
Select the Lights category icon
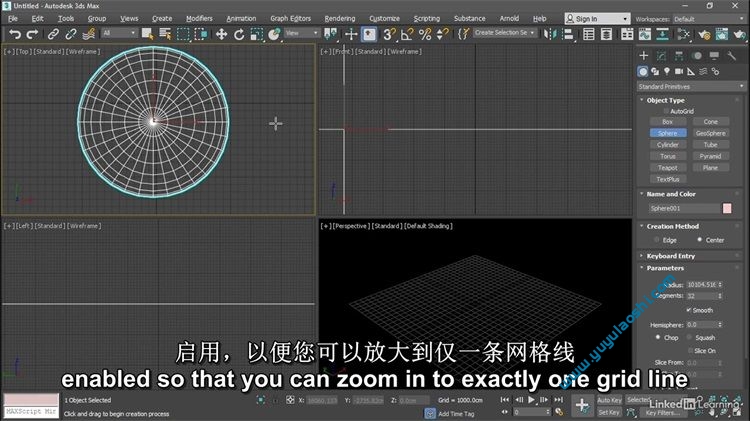click(667, 71)
